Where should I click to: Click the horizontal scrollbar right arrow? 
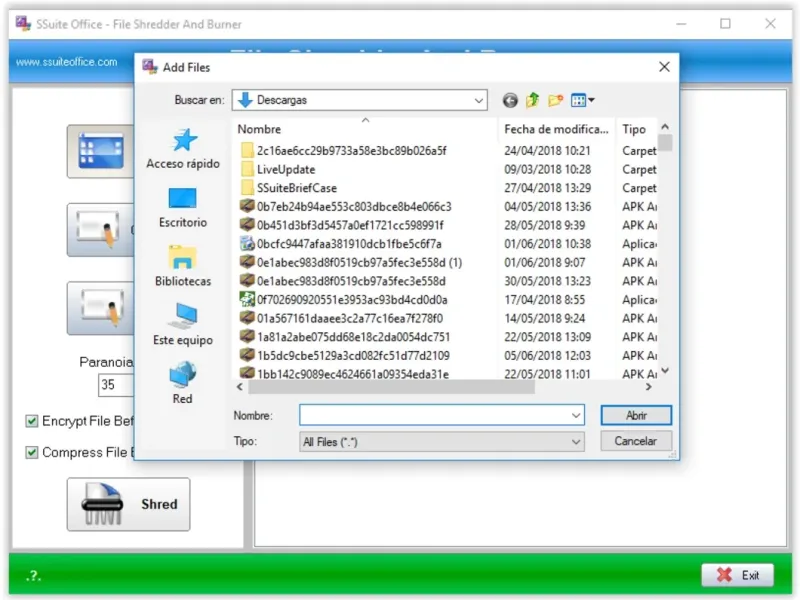point(648,387)
